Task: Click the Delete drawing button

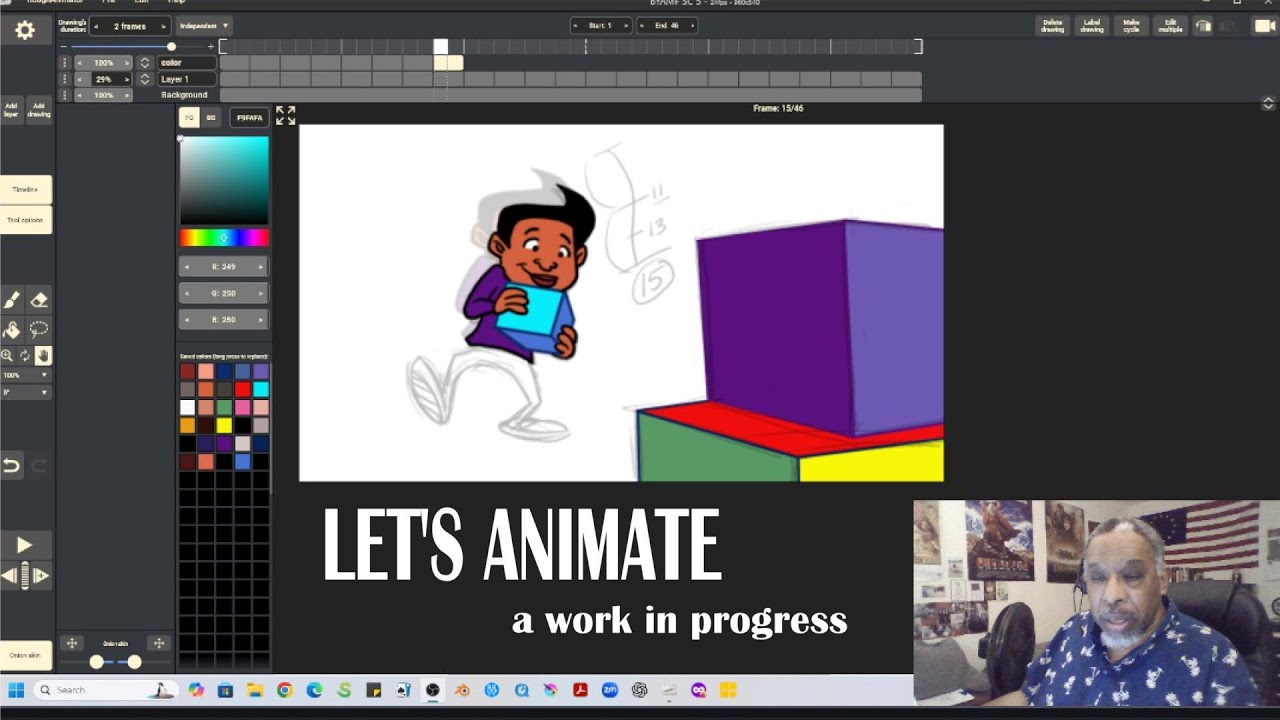Action: (x=1053, y=26)
